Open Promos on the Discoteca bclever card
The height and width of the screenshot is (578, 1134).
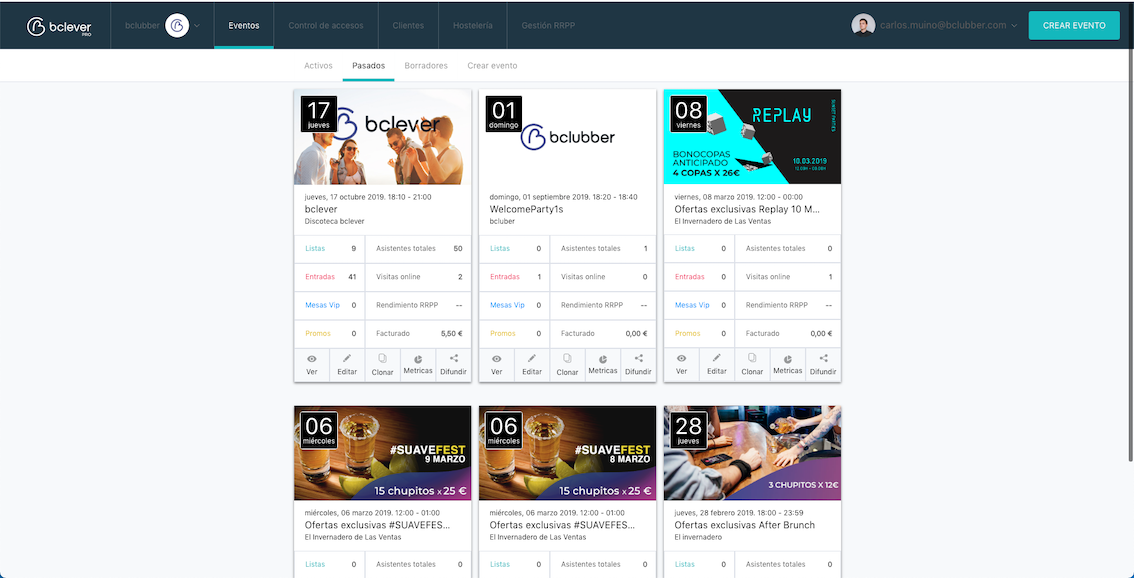point(318,333)
